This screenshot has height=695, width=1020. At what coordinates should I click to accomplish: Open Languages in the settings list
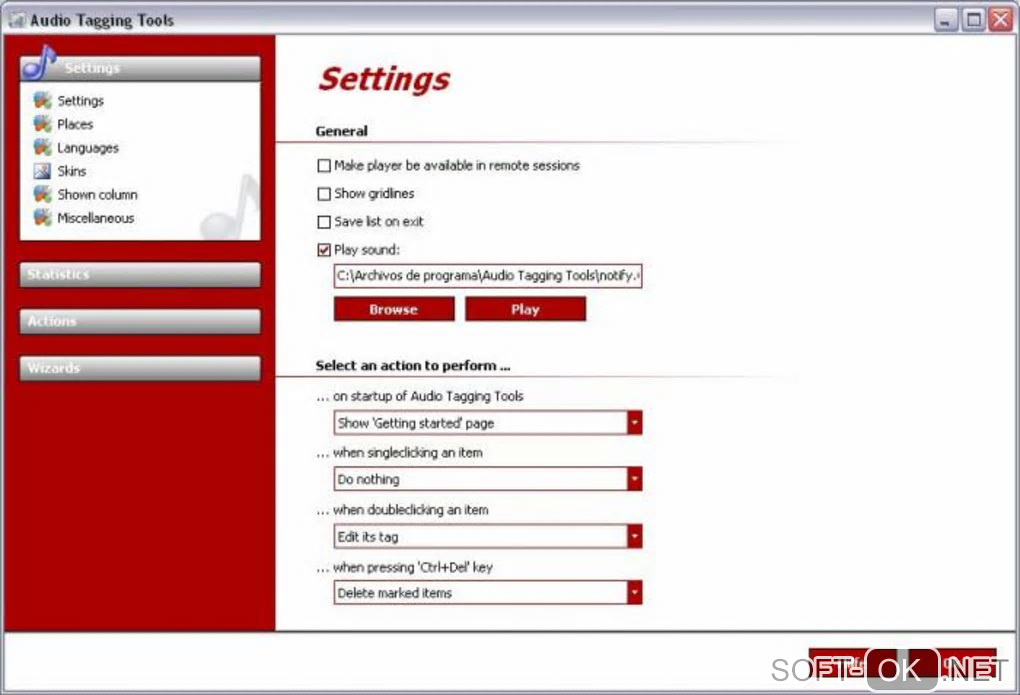(x=88, y=148)
